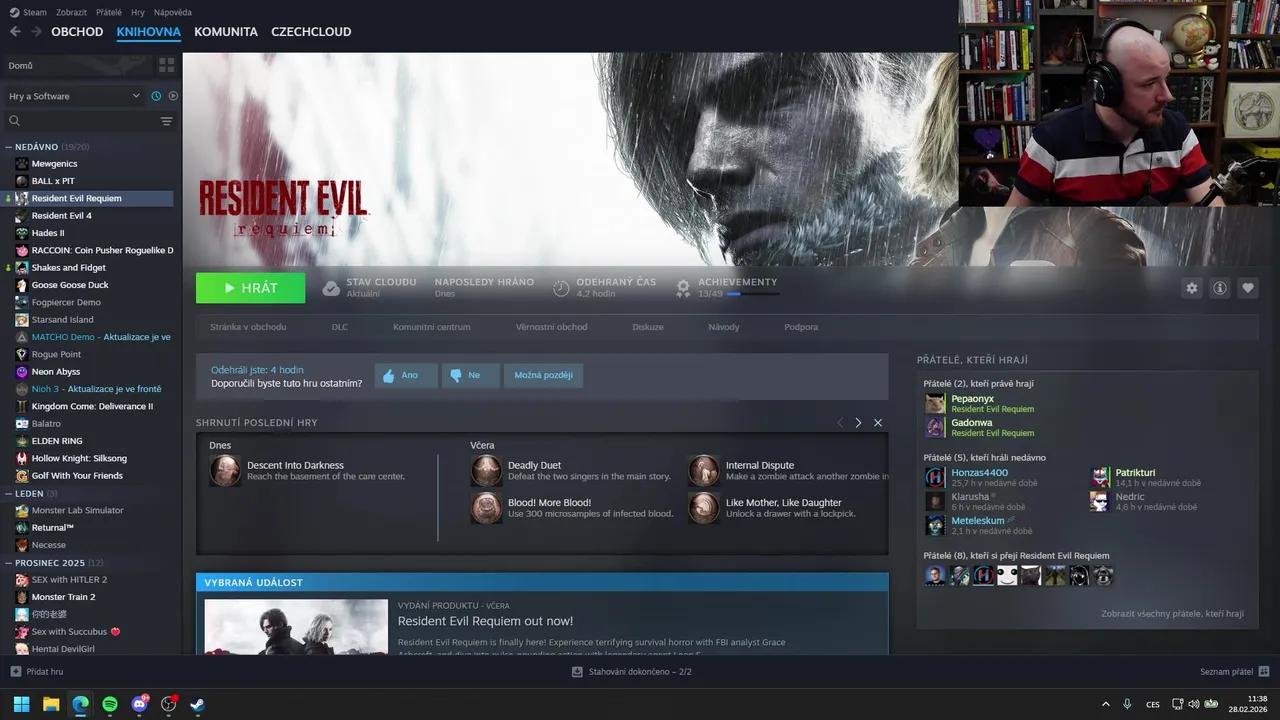Collapse the NEDÁVNO category

coord(8,147)
